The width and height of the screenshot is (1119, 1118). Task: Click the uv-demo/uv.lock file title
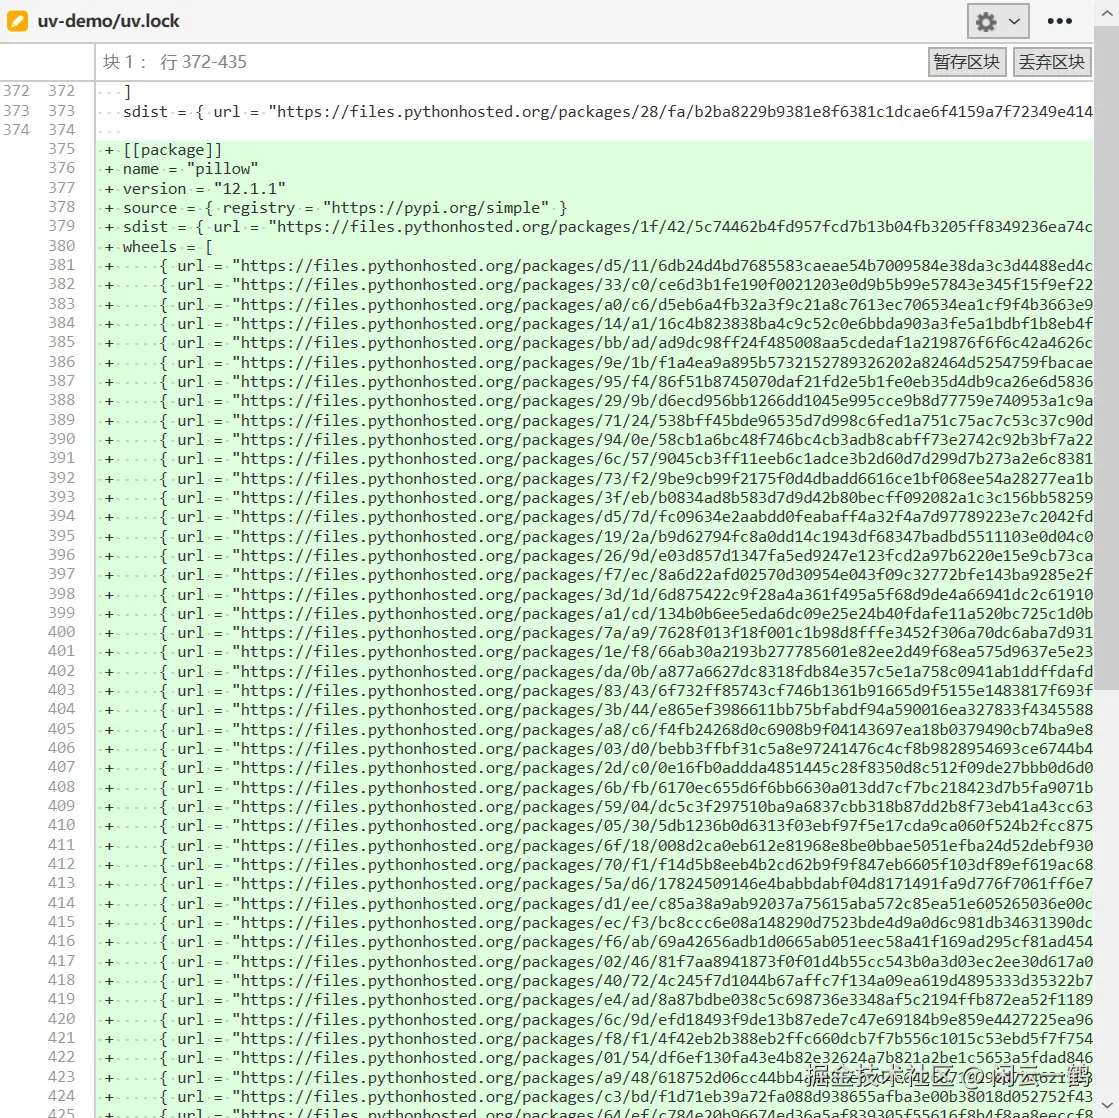pos(108,21)
